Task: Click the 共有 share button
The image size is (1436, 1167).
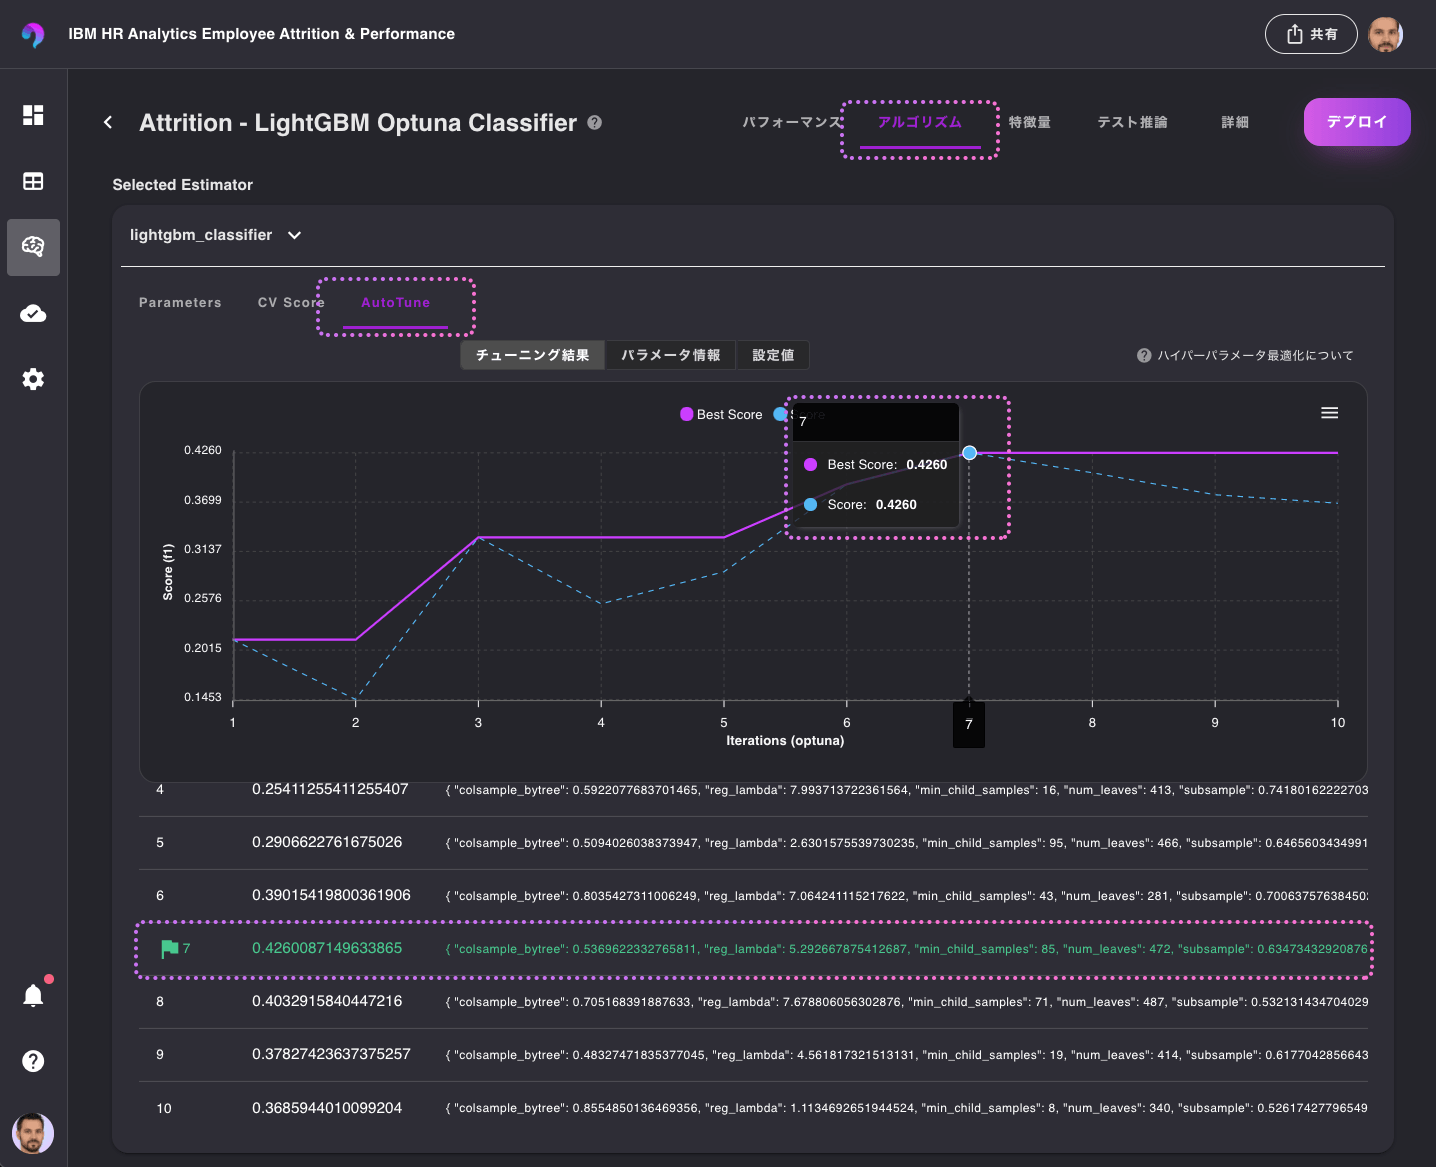Action: tap(1310, 34)
